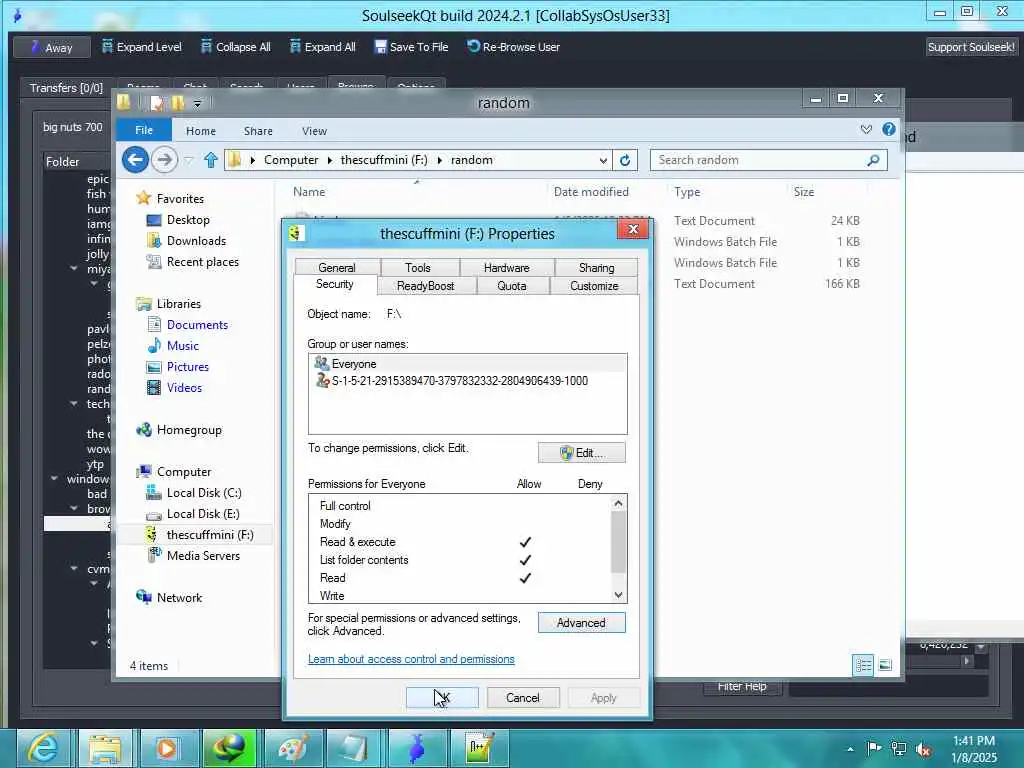The height and width of the screenshot is (768, 1024).
Task: Open File Explorer taskbar icon
Action: coord(104,748)
